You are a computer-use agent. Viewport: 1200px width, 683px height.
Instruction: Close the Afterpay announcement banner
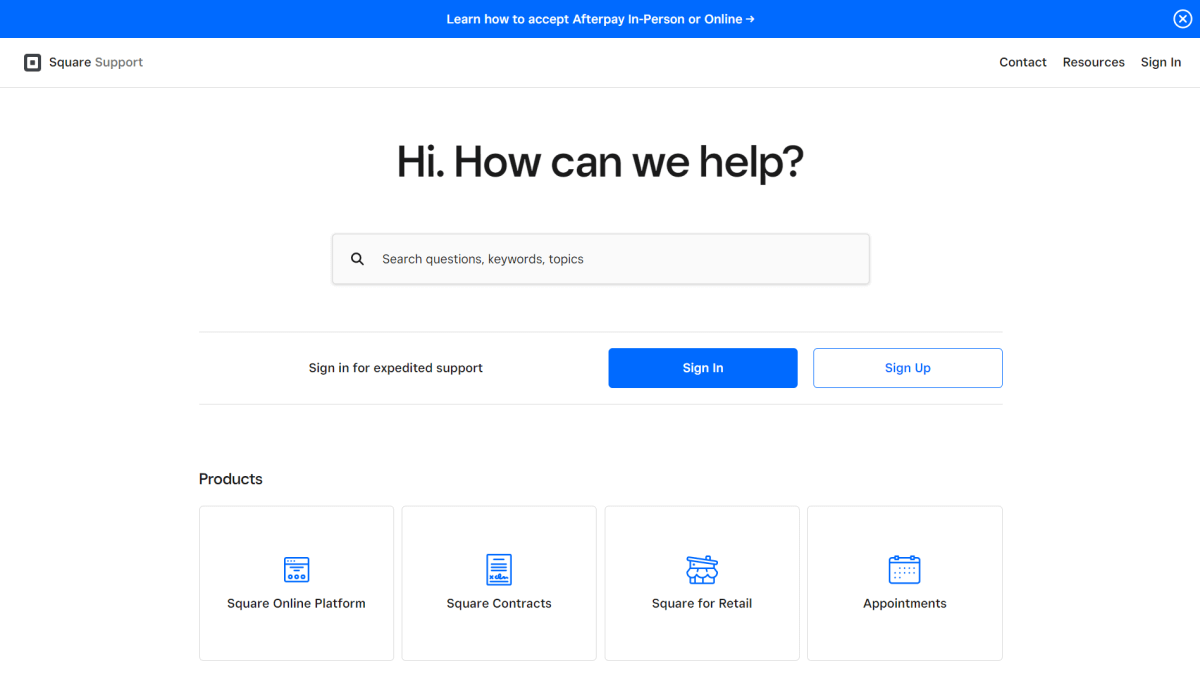coord(1182,19)
